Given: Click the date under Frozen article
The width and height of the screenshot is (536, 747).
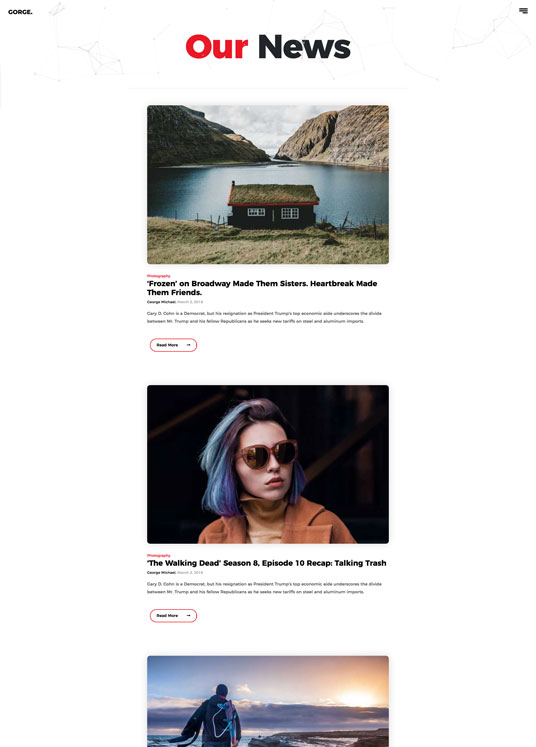Looking at the screenshot, I should [x=190, y=302].
